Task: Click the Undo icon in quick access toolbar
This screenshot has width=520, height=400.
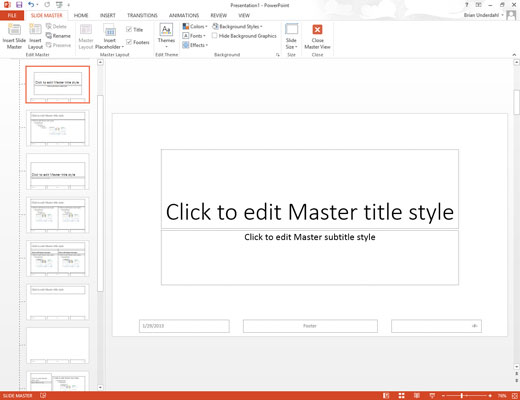Action: 31,5
